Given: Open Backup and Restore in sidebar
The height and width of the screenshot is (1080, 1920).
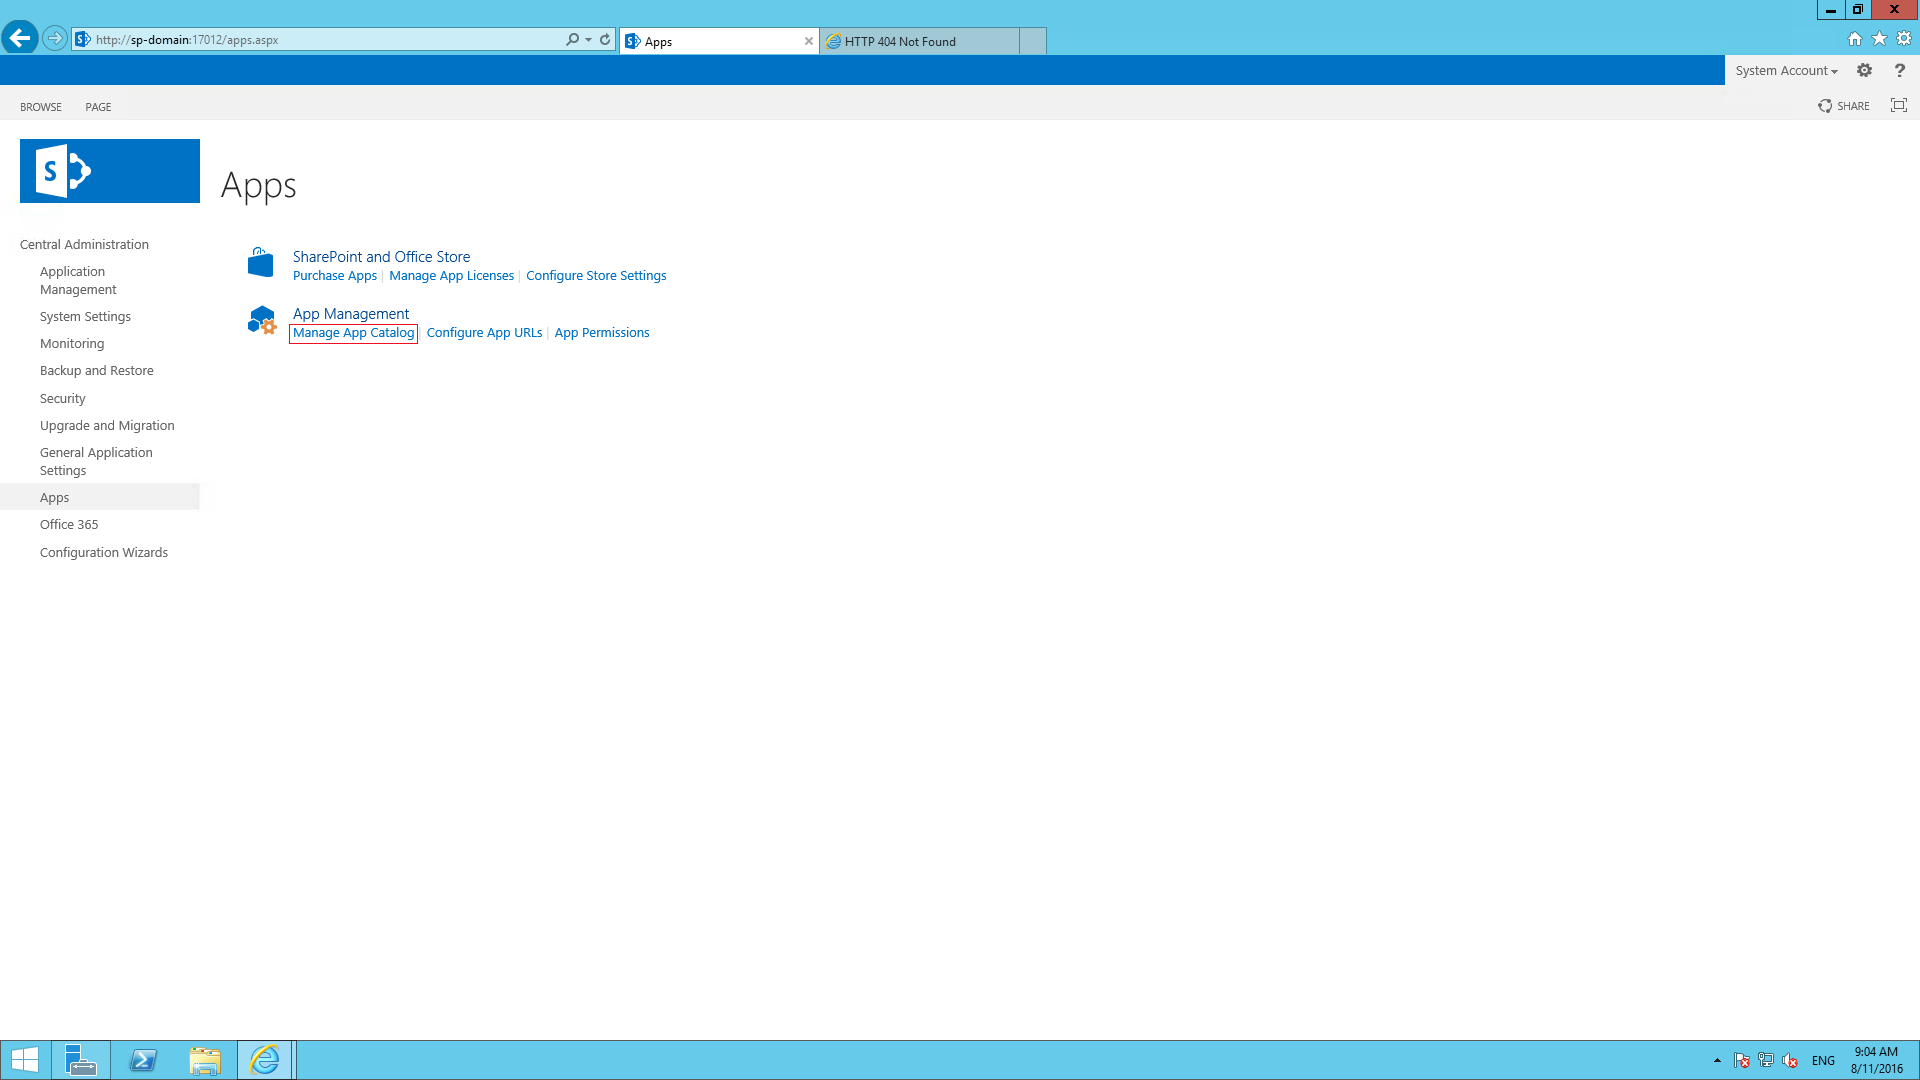Looking at the screenshot, I should (x=97, y=370).
